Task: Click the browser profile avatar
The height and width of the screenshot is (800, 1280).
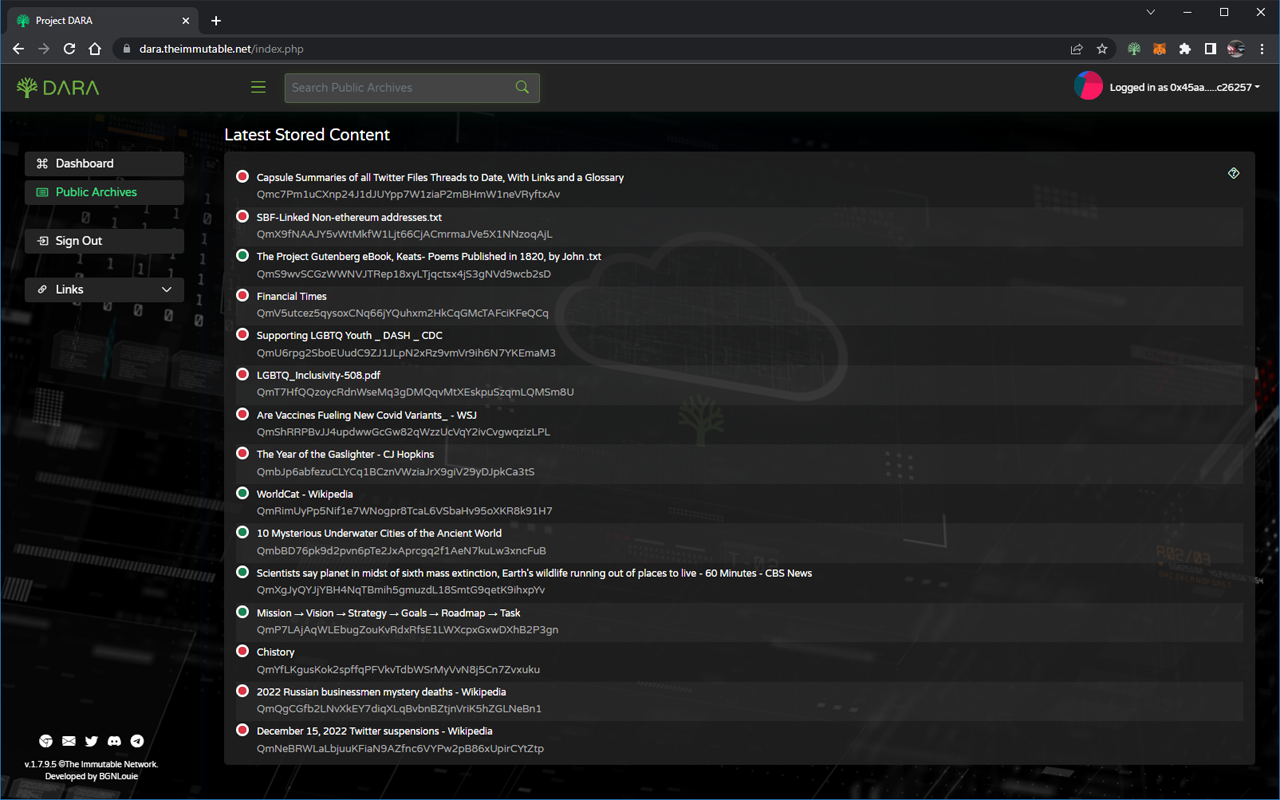Action: tap(1236, 49)
